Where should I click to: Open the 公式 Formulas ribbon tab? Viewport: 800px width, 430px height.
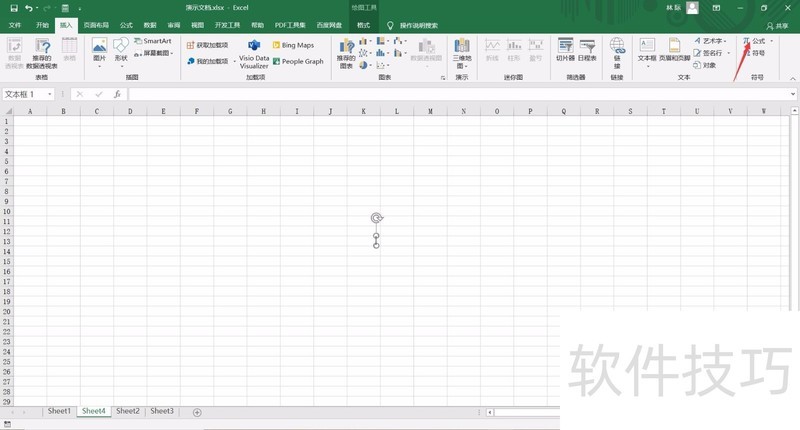126,25
